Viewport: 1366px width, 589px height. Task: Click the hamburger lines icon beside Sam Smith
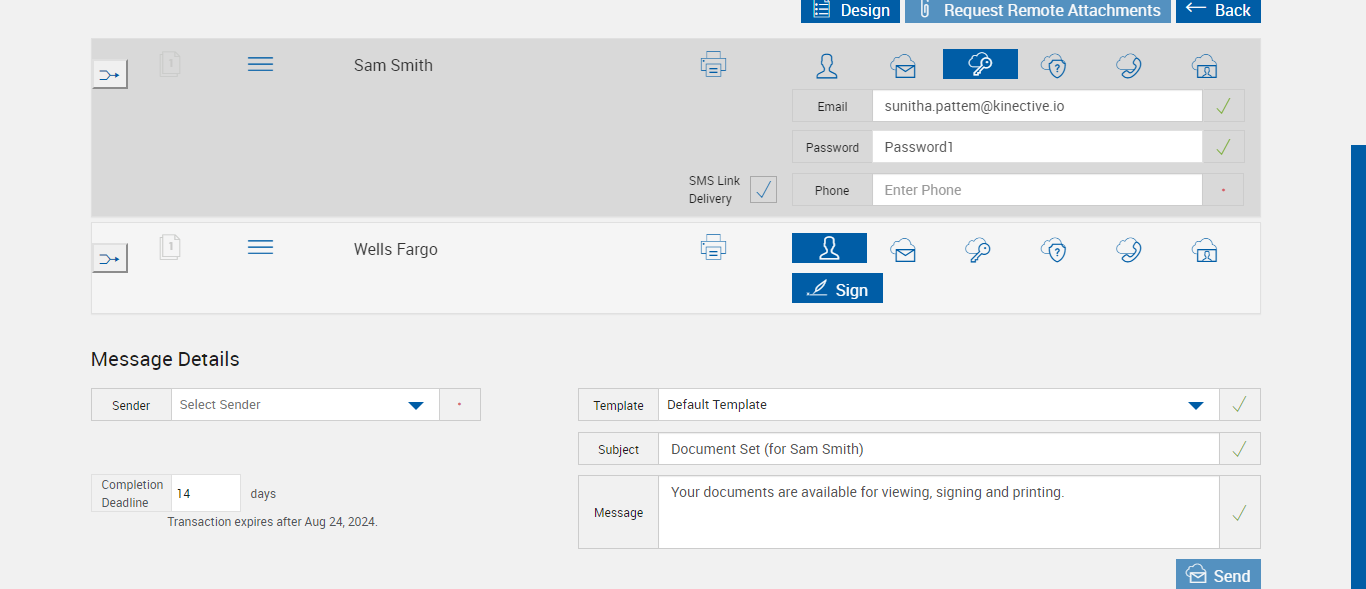tap(260, 65)
